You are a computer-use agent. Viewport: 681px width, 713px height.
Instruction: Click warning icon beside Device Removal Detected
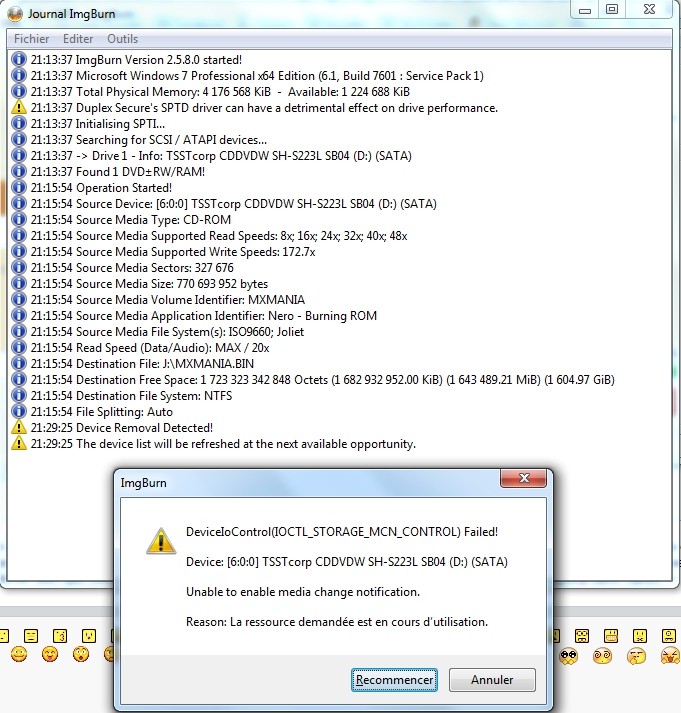19,427
